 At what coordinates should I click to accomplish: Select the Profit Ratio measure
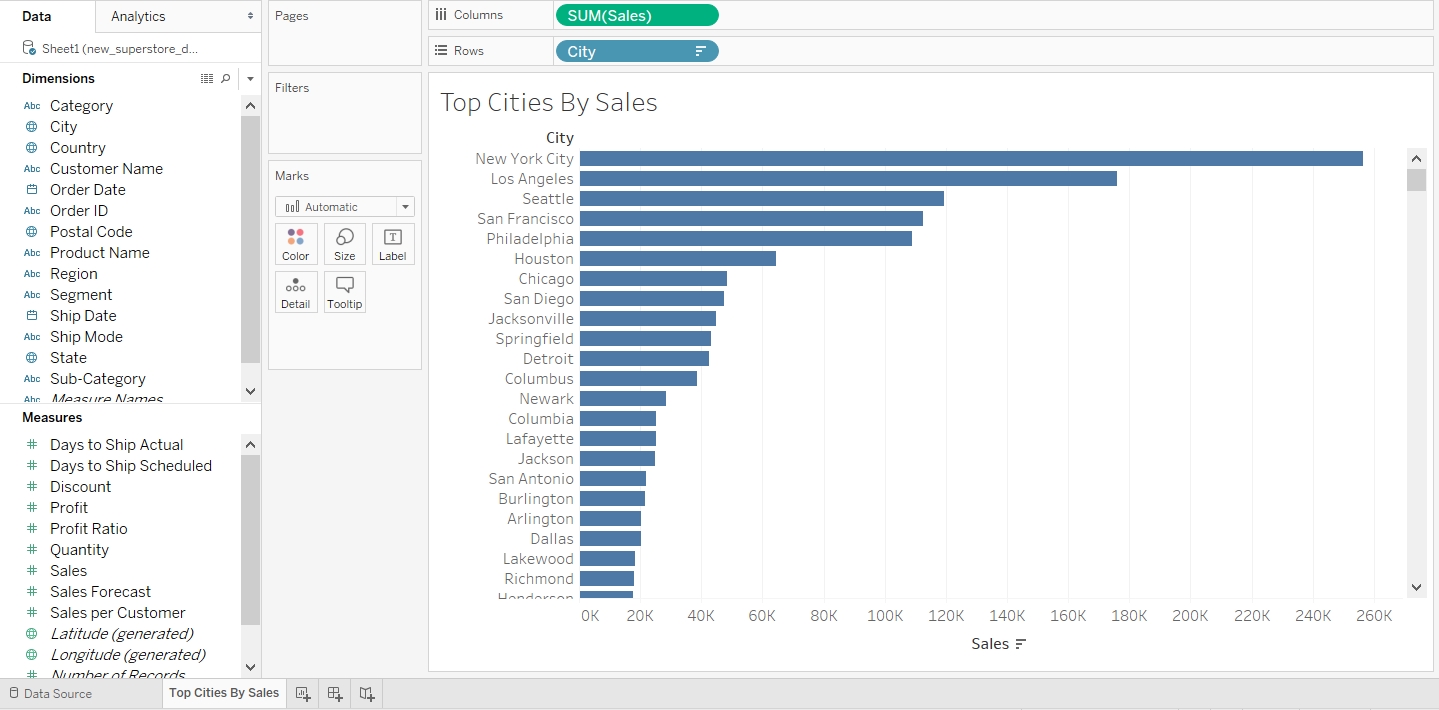pos(89,529)
